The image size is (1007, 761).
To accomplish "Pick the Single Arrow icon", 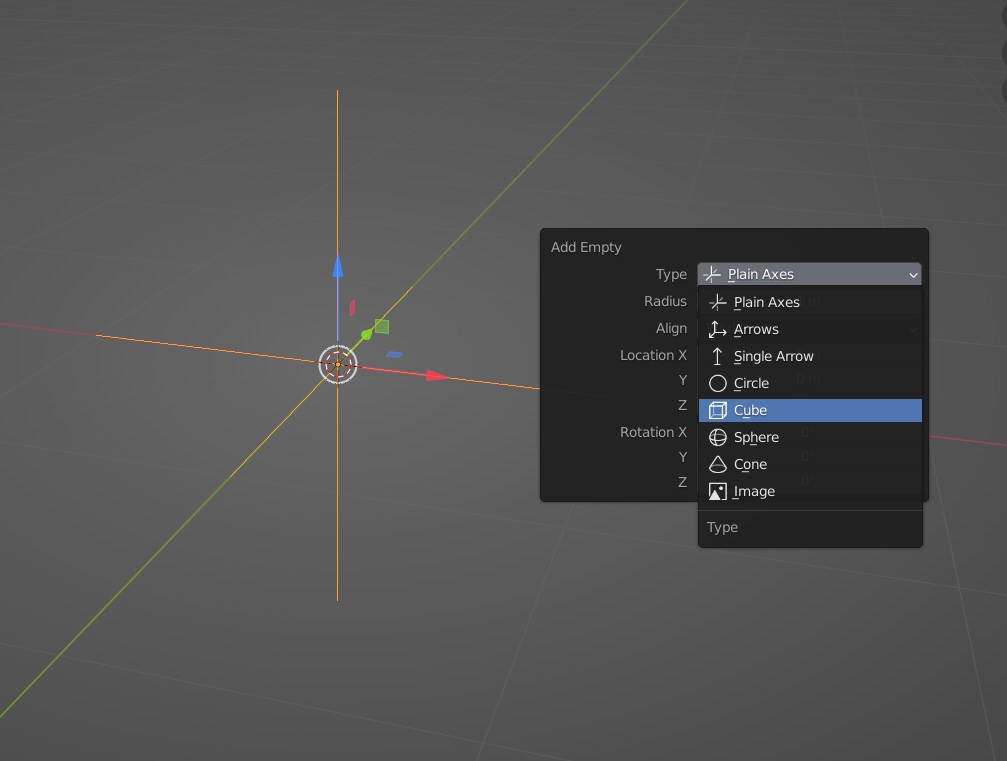I will pos(717,356).
